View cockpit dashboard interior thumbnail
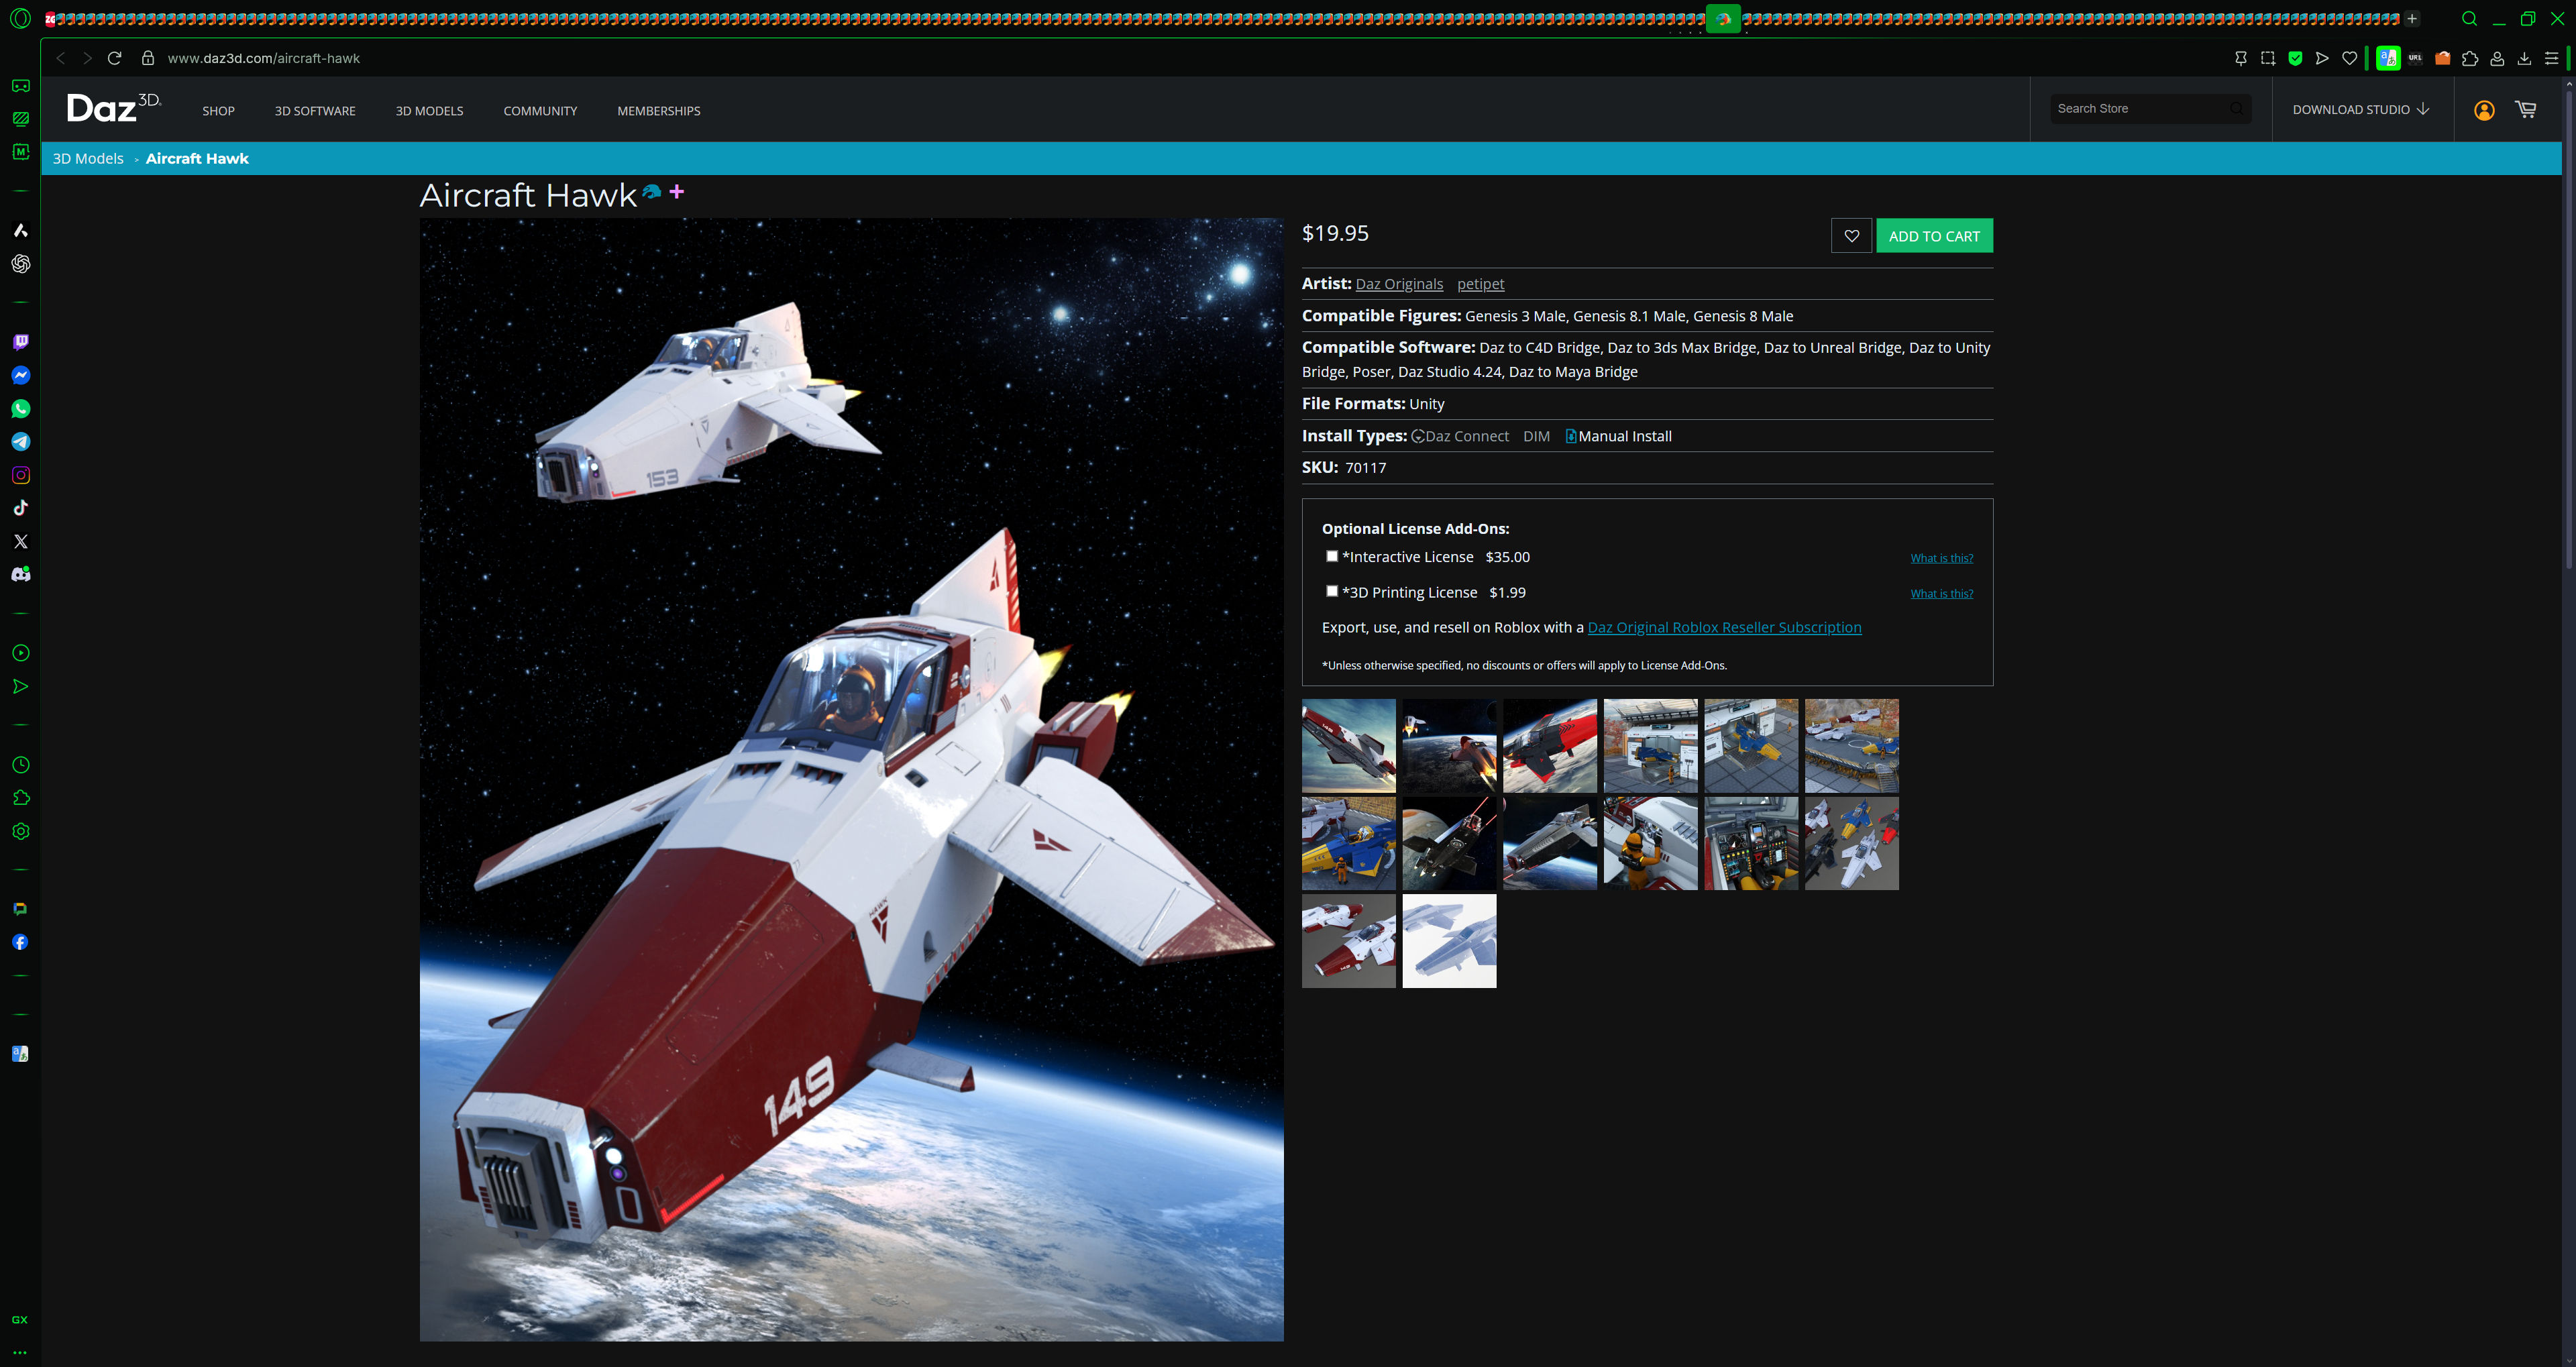Image resolution: width=2576 pixels, height=1367 pixels. [1750, 843]
